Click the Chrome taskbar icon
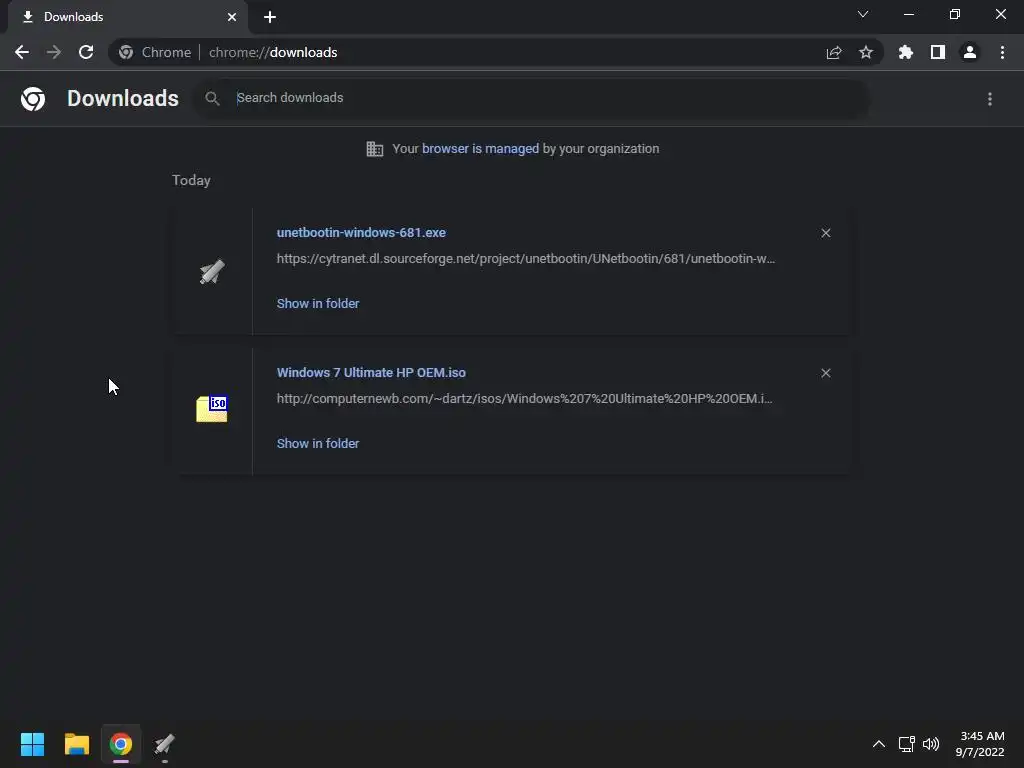 121,744
